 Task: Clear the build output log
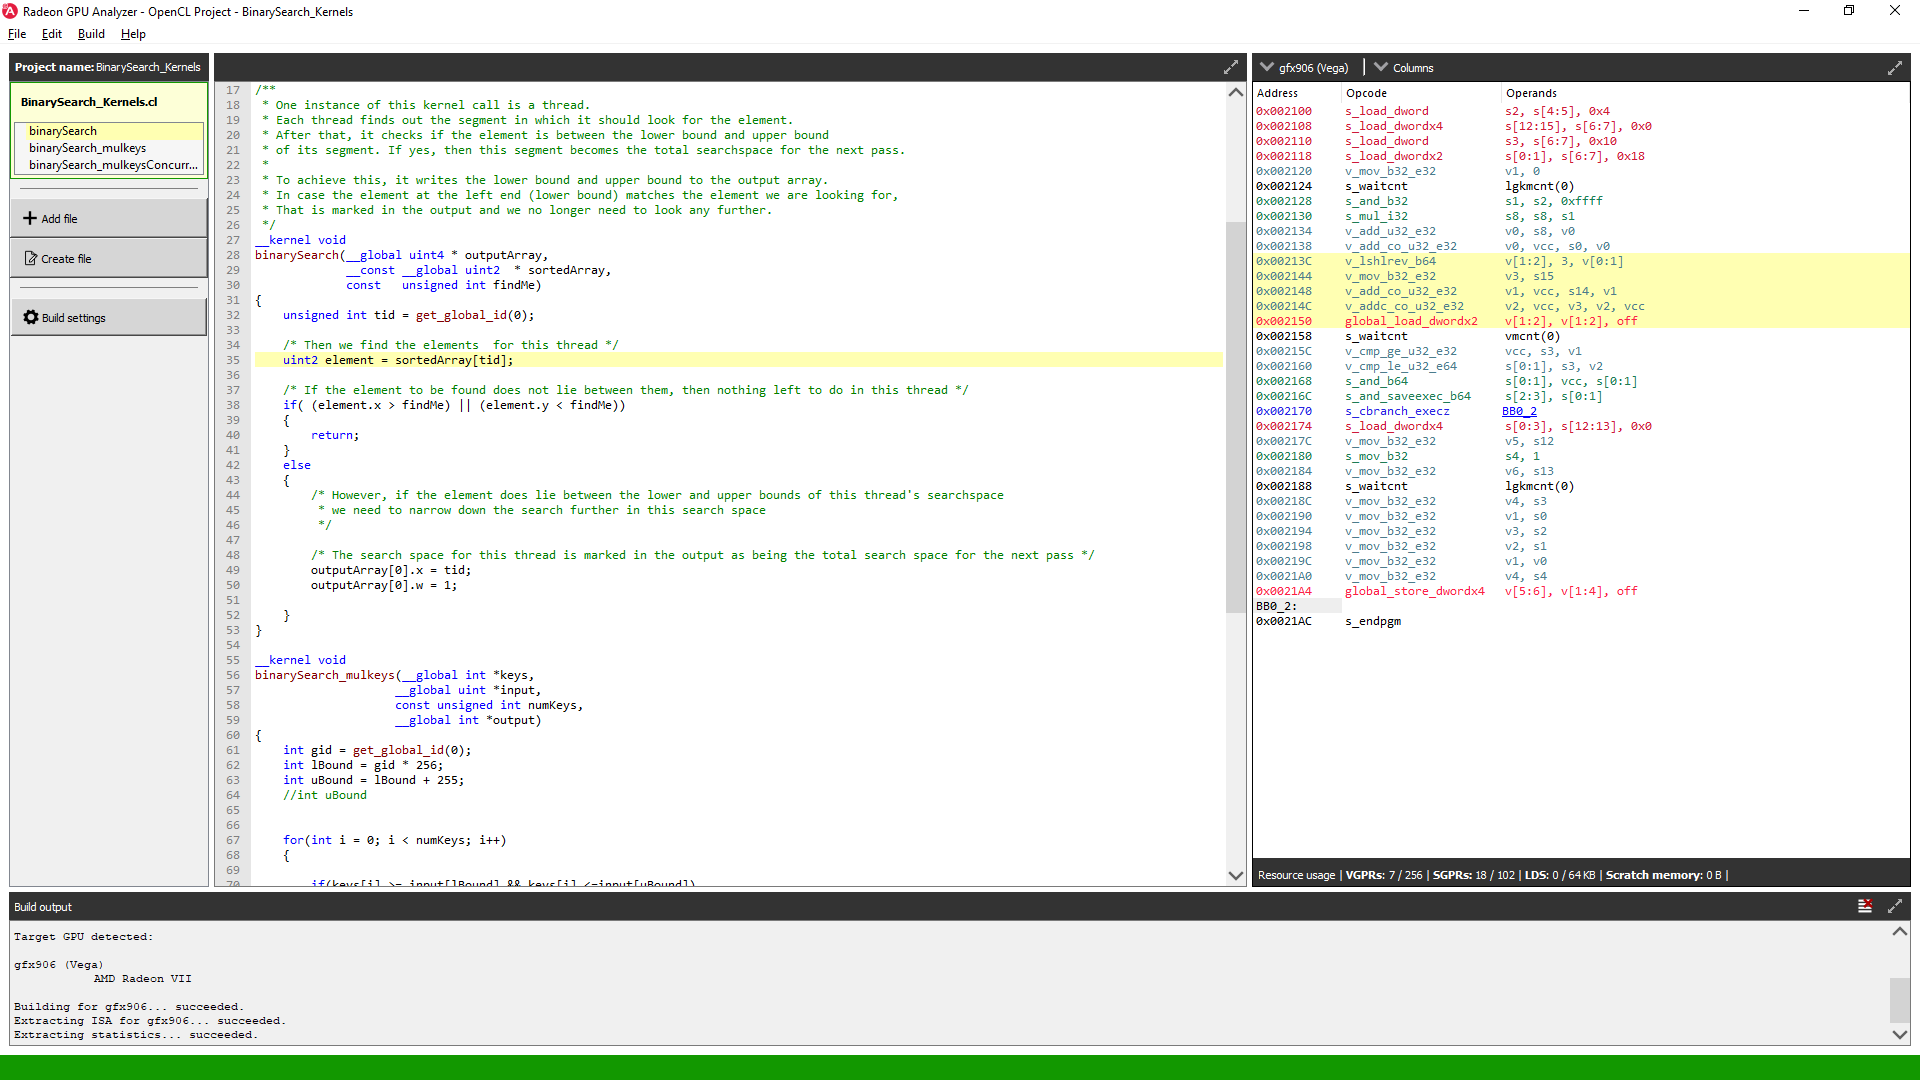1865,906
